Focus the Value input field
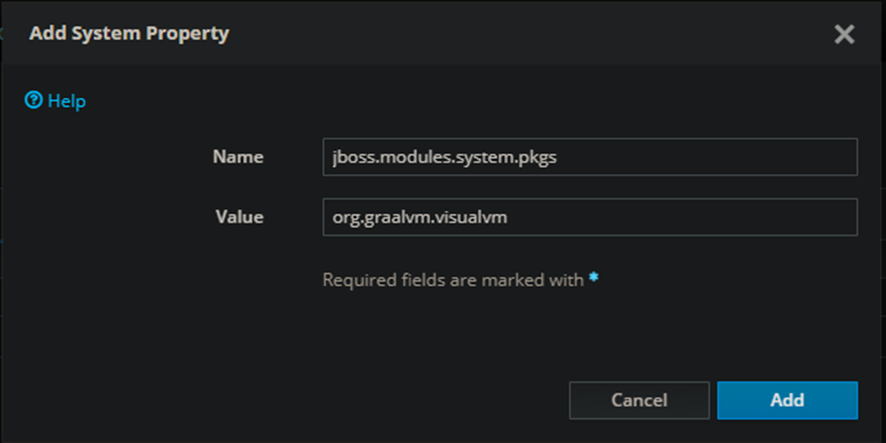The image size is (886, 443). pos(589,217)
